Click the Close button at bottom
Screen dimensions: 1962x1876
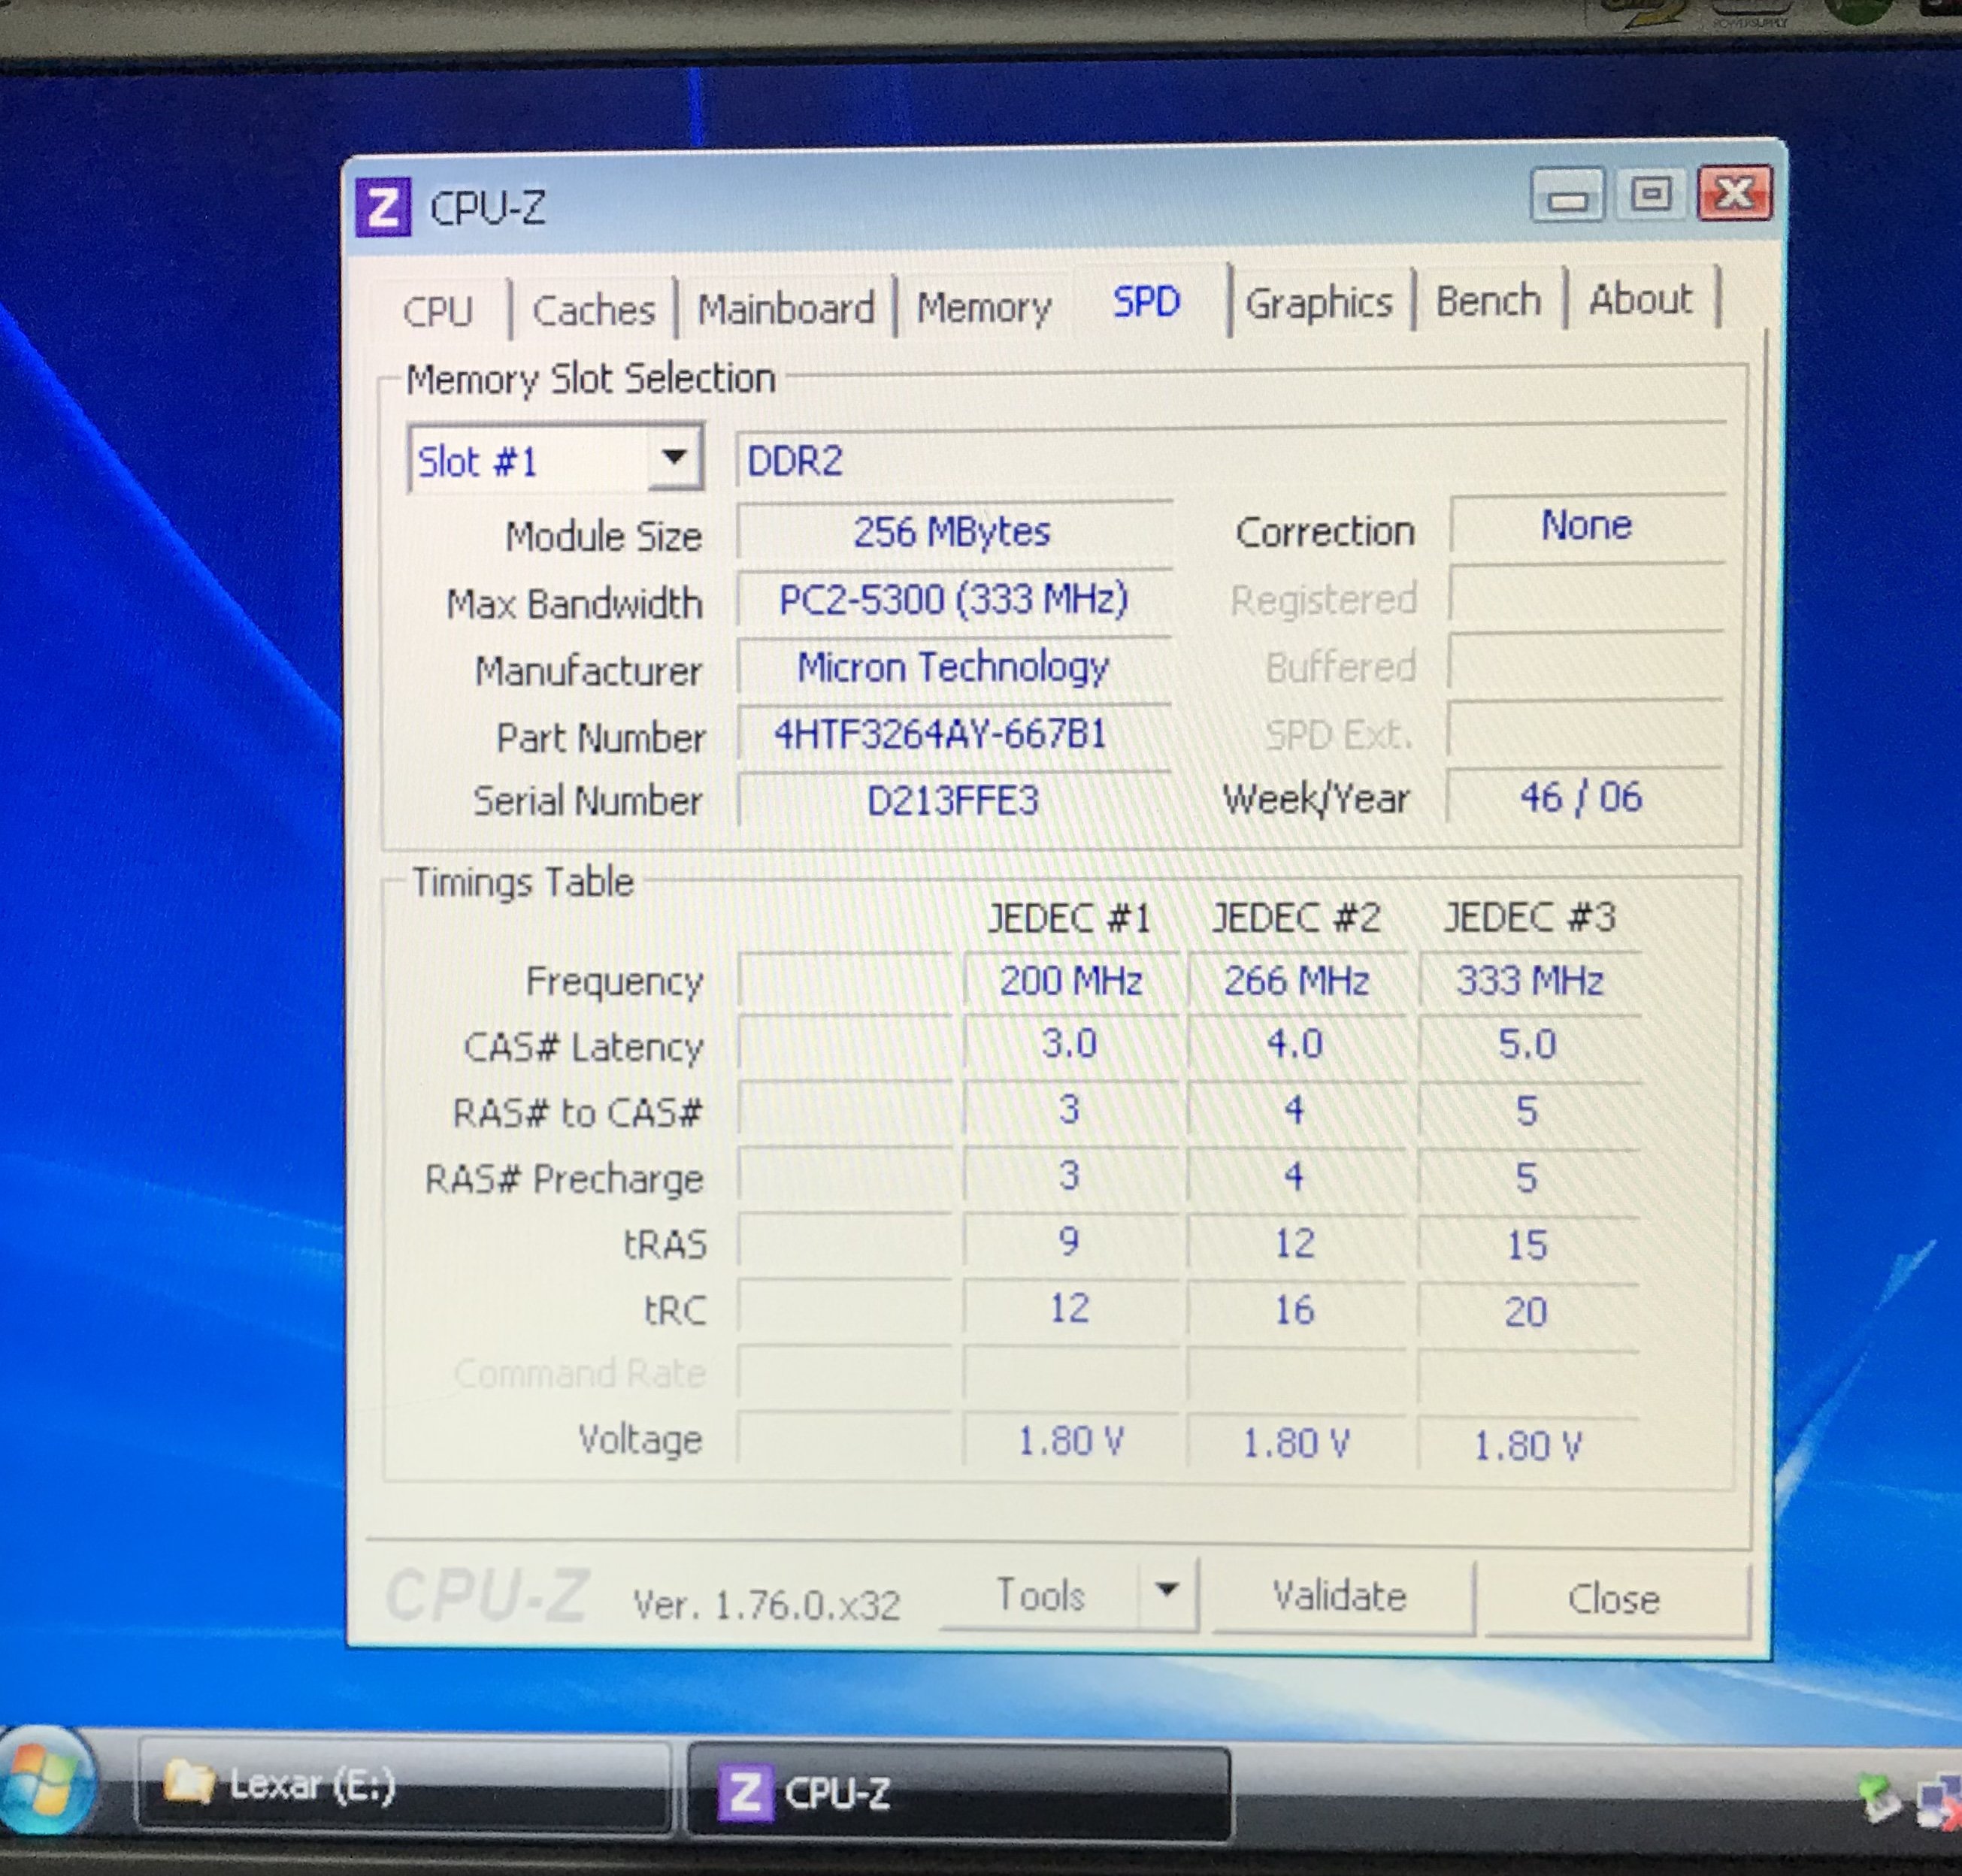1613,1599
